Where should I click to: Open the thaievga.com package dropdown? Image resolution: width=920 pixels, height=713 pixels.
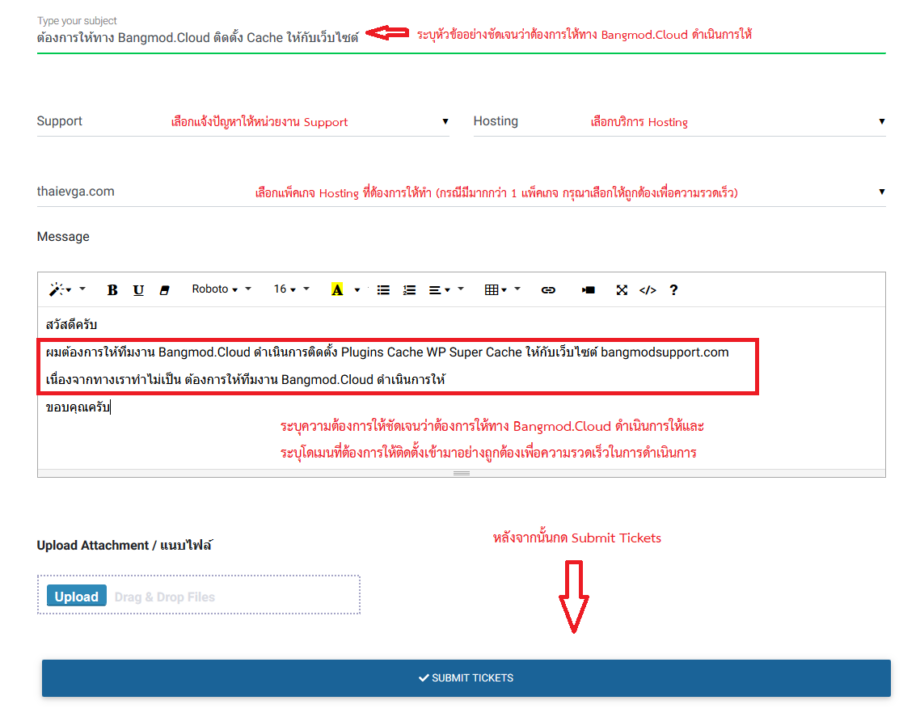tap(461, 192)
